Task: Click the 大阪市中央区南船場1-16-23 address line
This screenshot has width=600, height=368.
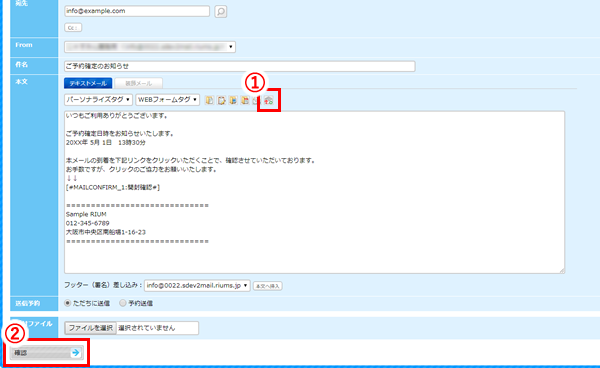Action: 106,232
